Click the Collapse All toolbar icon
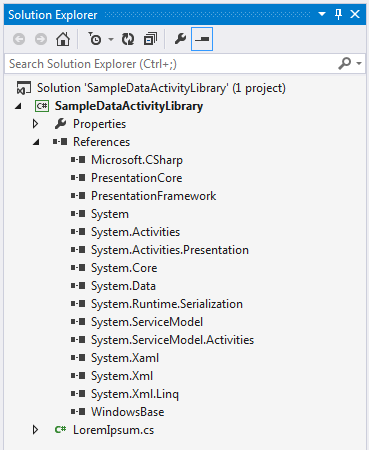Viewport: 369px width, 450px height. pyautogui.click(x=150, y=39)
